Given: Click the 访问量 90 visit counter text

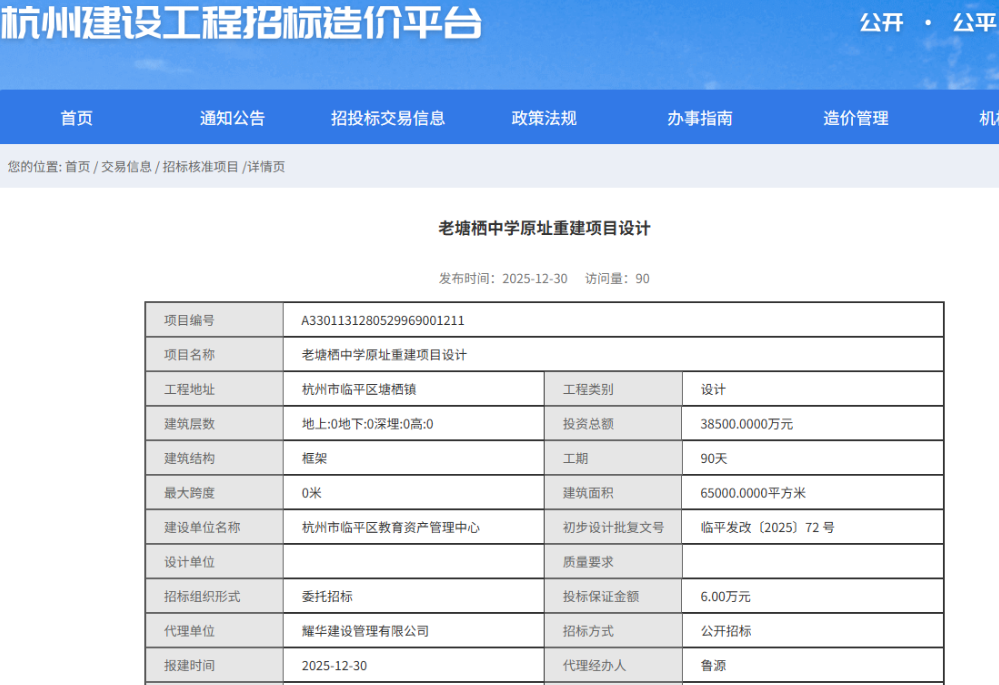Looking at the screenshot, I should (615, 279).
